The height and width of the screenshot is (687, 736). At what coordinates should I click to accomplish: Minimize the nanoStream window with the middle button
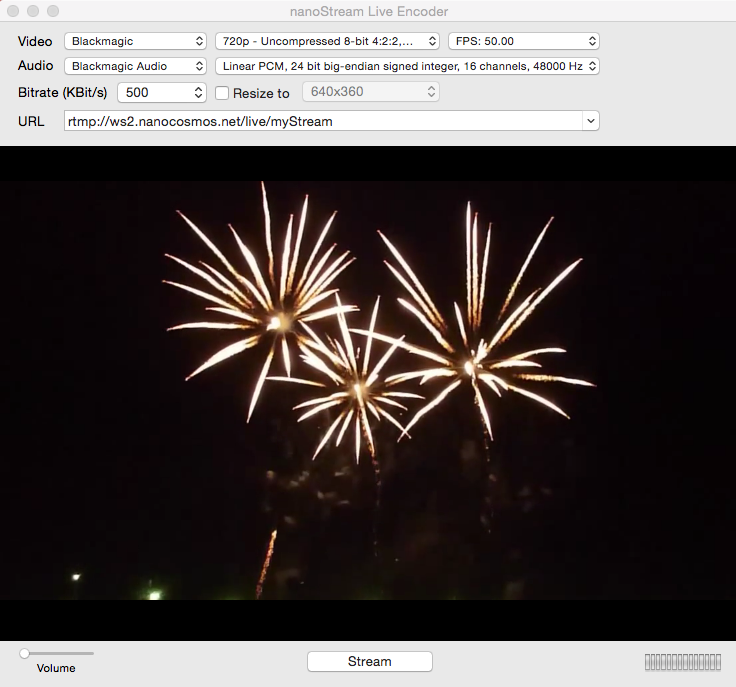33,11
